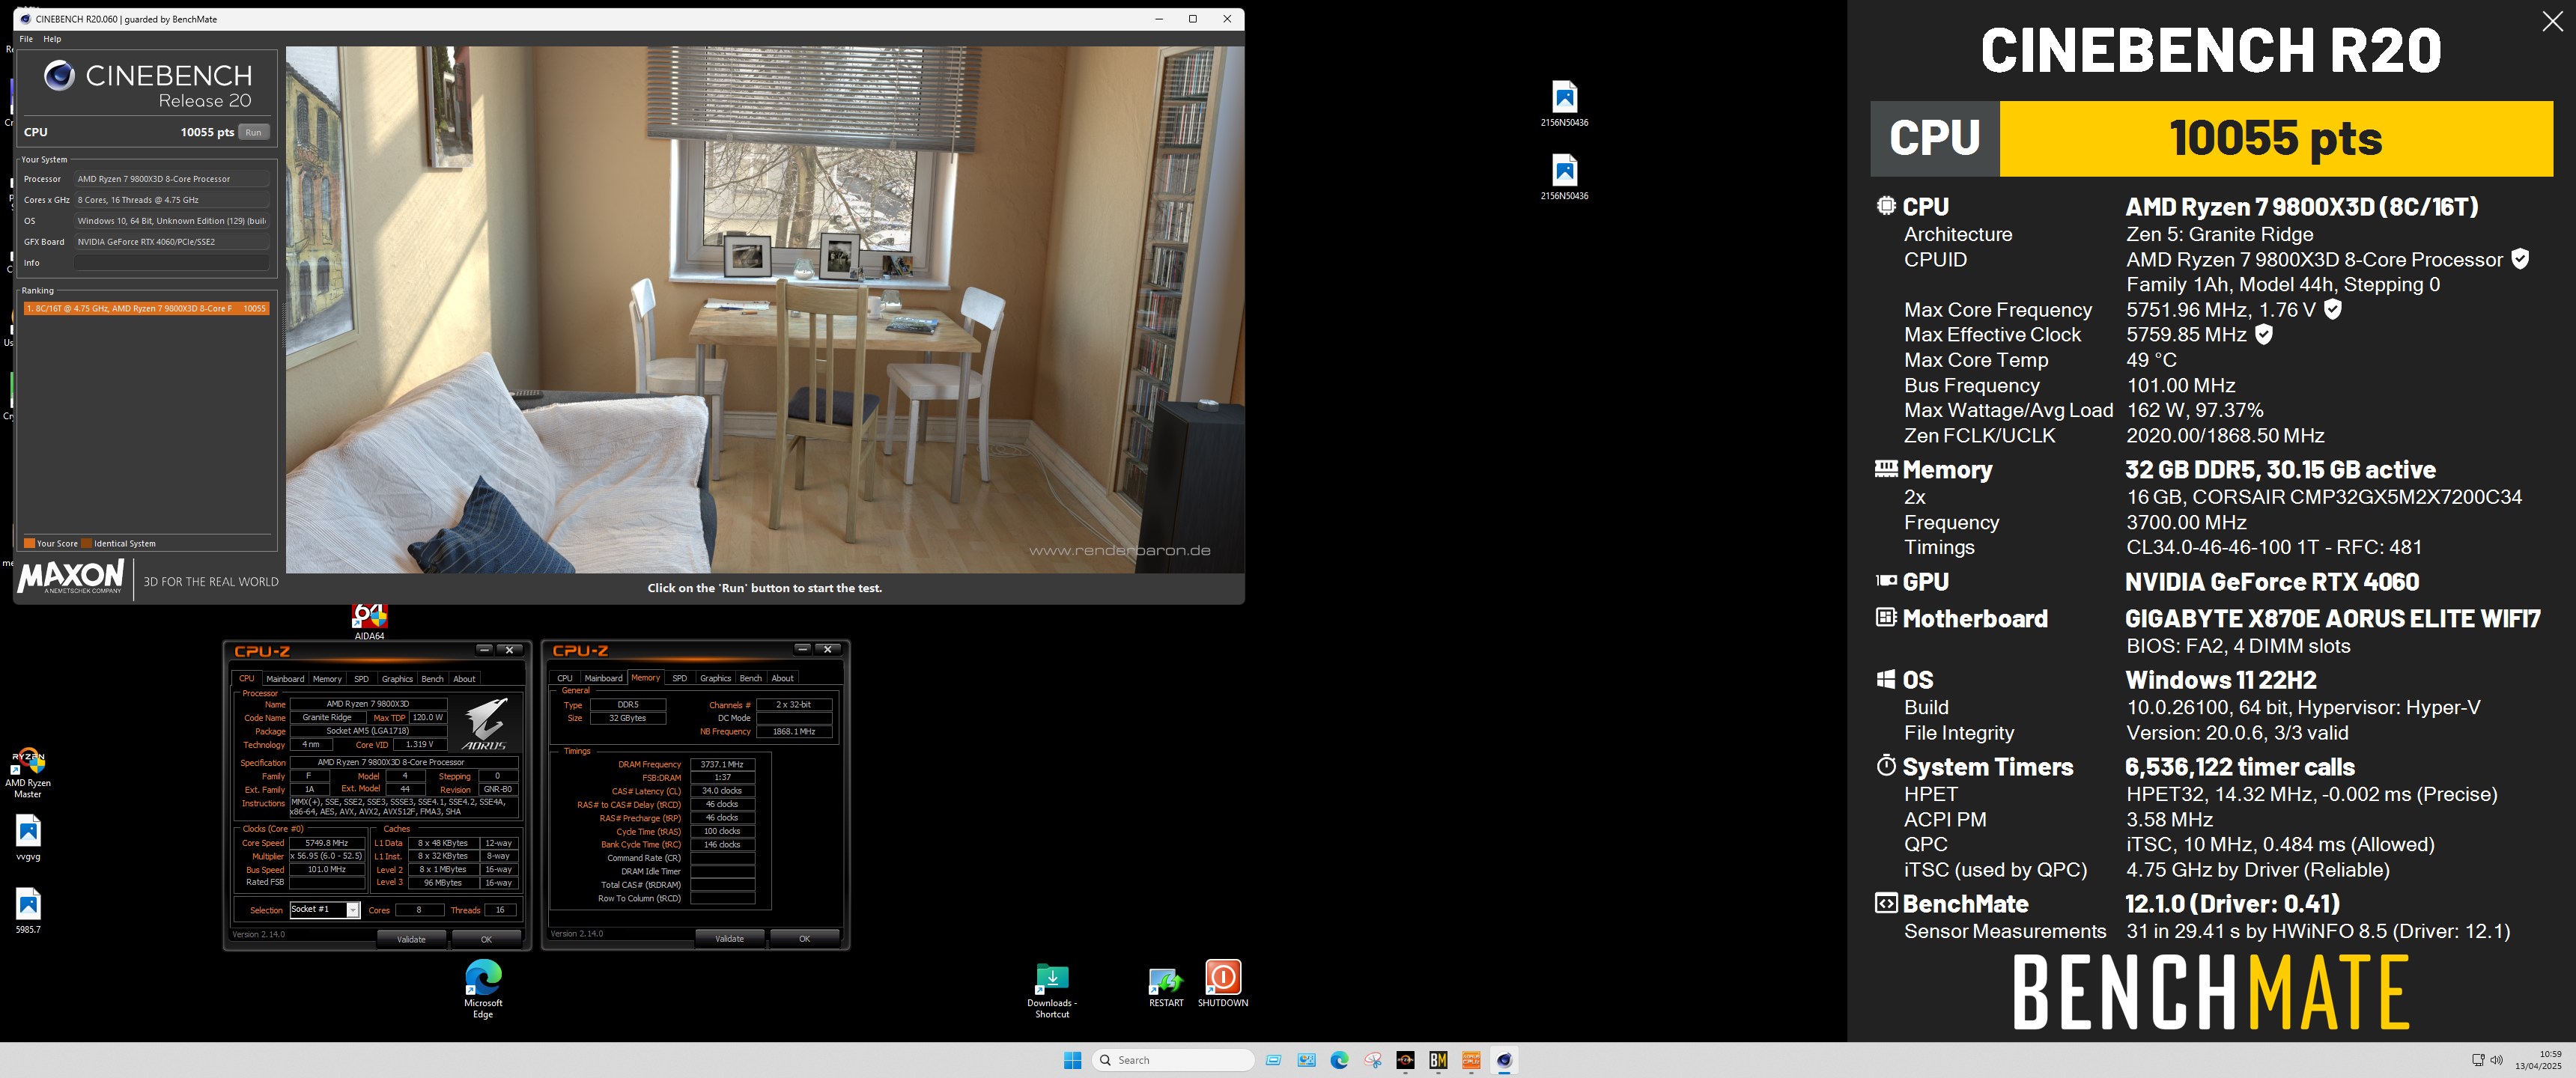Viewport: 2576px width, 1078px height.
Task: Open the Microsoft Edge desktop shortcut
Action: (483, 989)
